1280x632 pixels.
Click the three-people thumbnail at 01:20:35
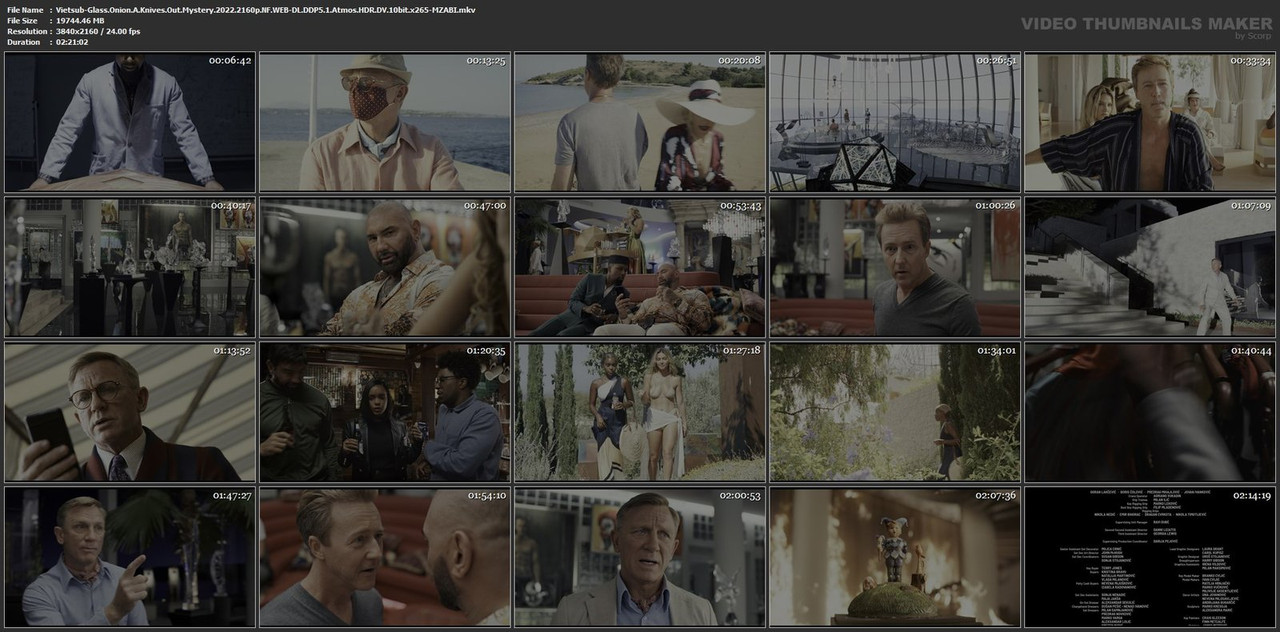tap(385, 412)
